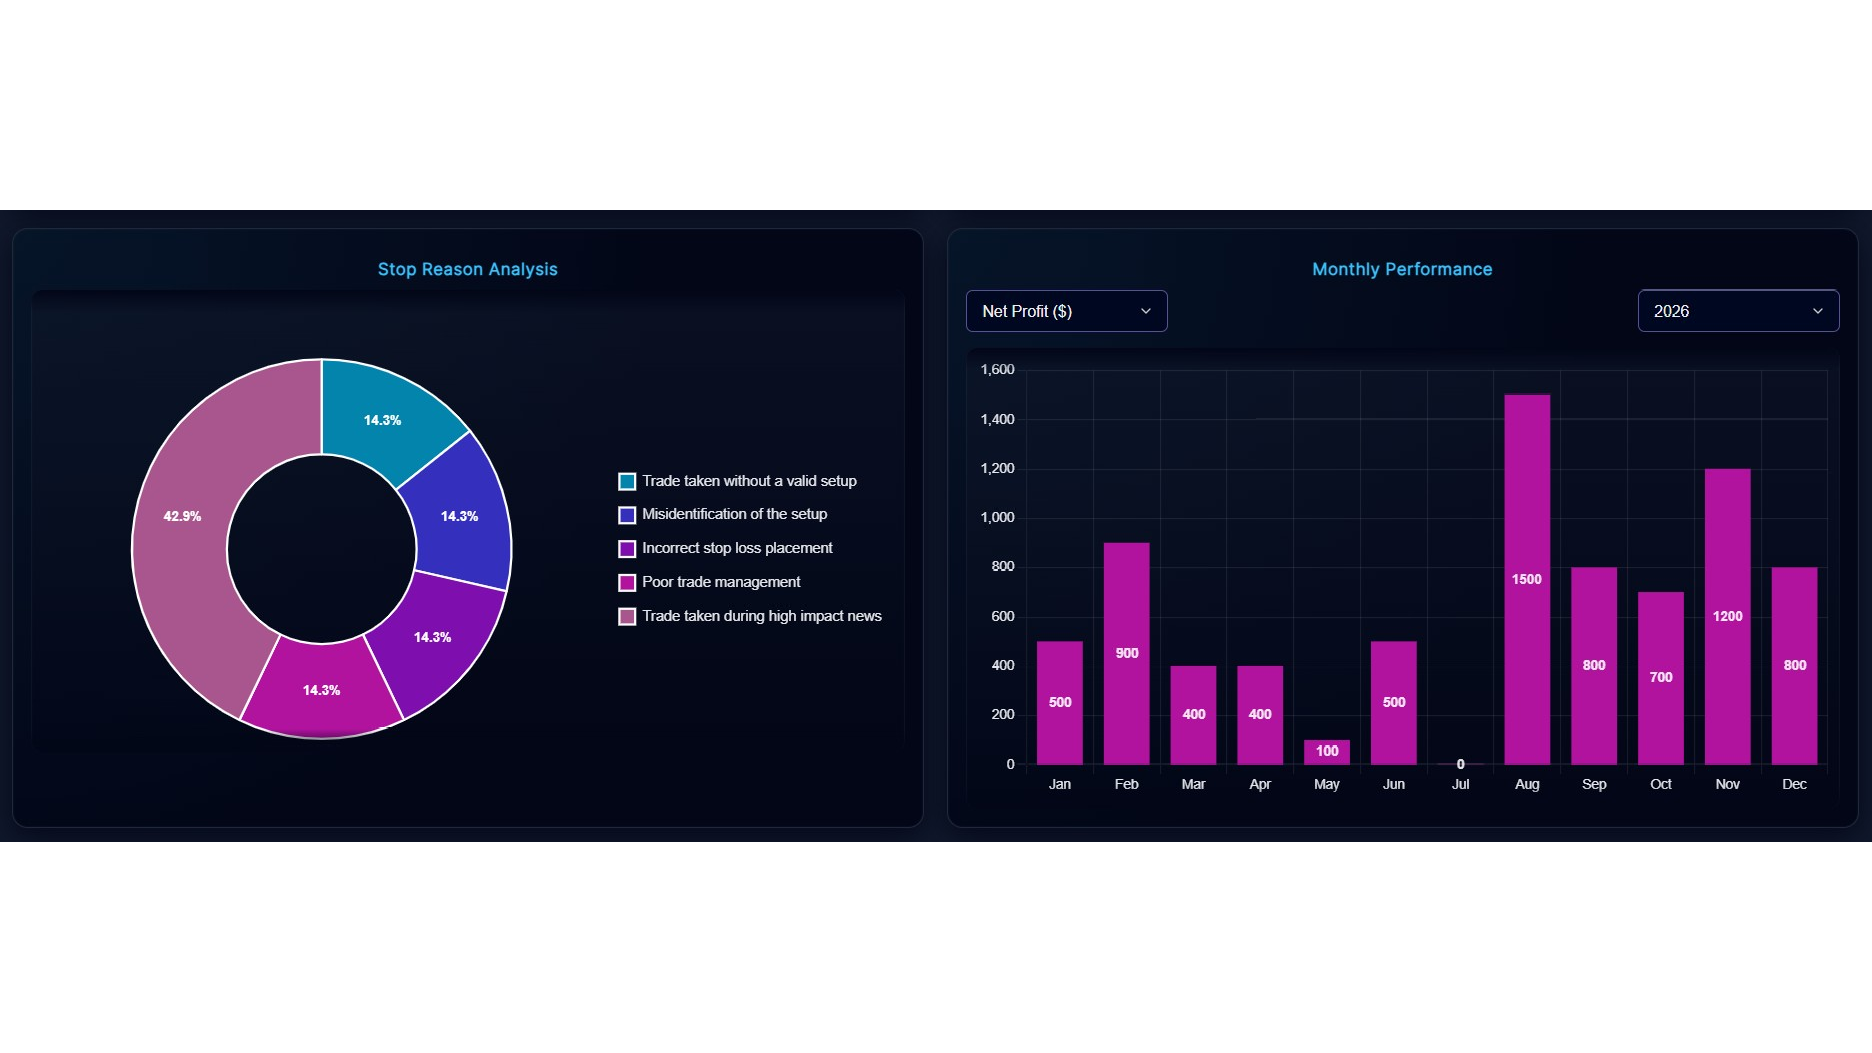Click the chevron arrow in year selector
This screenshot has height=1053, width=1872.
[1817, 311]
